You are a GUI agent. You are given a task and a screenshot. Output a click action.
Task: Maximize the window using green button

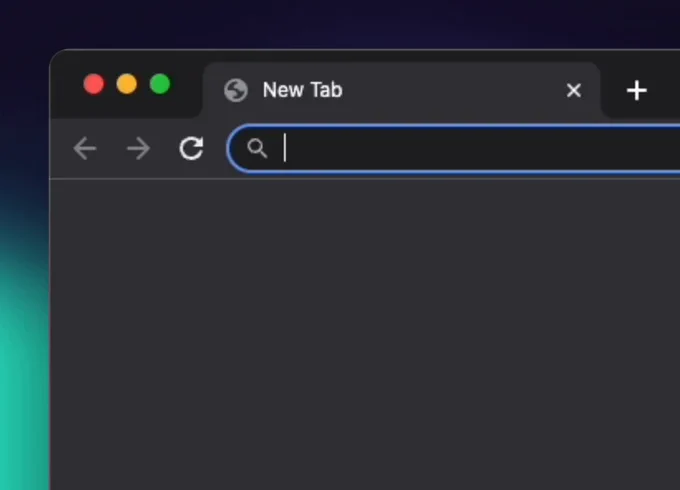(x=160, y=84)
